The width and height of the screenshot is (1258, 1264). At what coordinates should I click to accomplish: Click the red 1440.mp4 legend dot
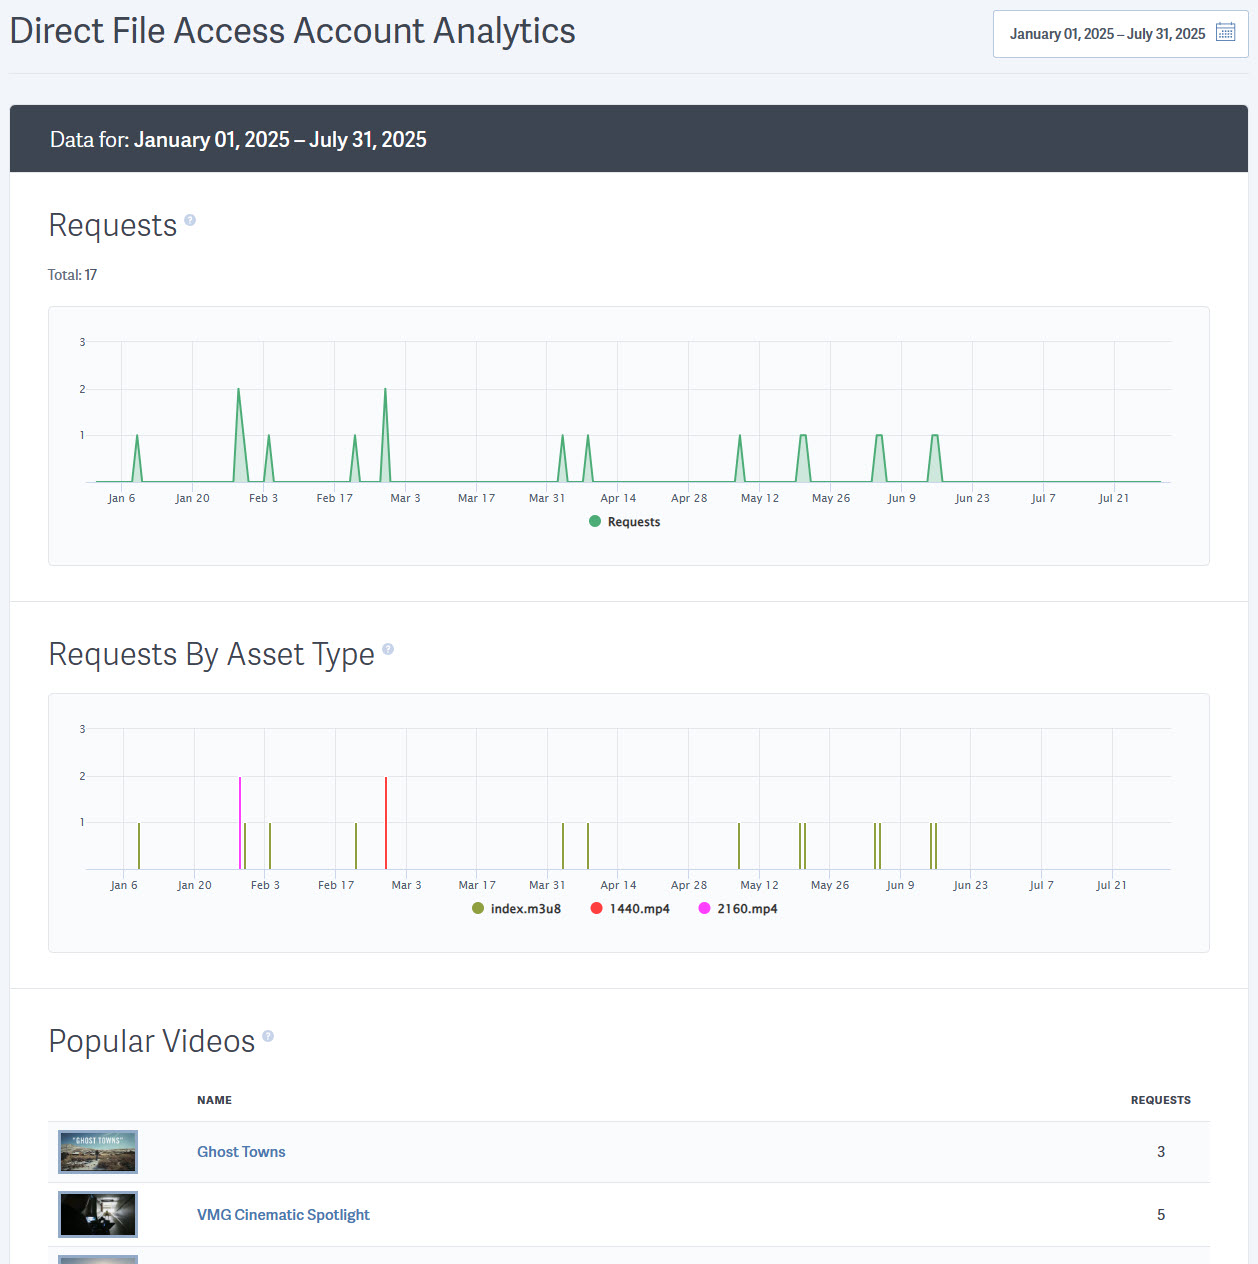[596, 908]
